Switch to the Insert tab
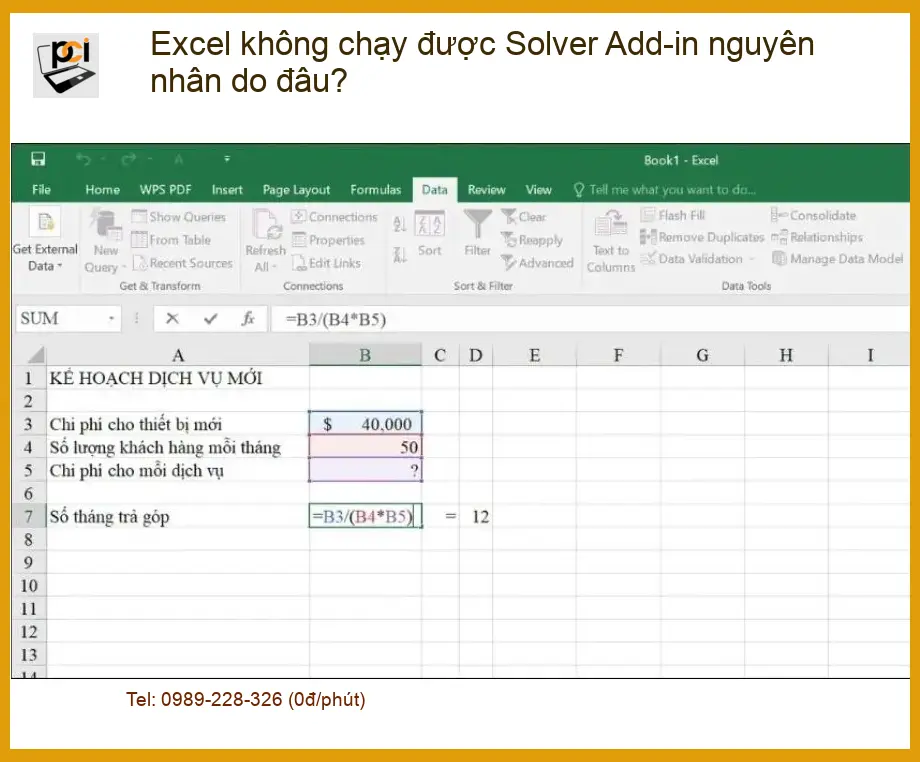920x762 pixels. 227,189
